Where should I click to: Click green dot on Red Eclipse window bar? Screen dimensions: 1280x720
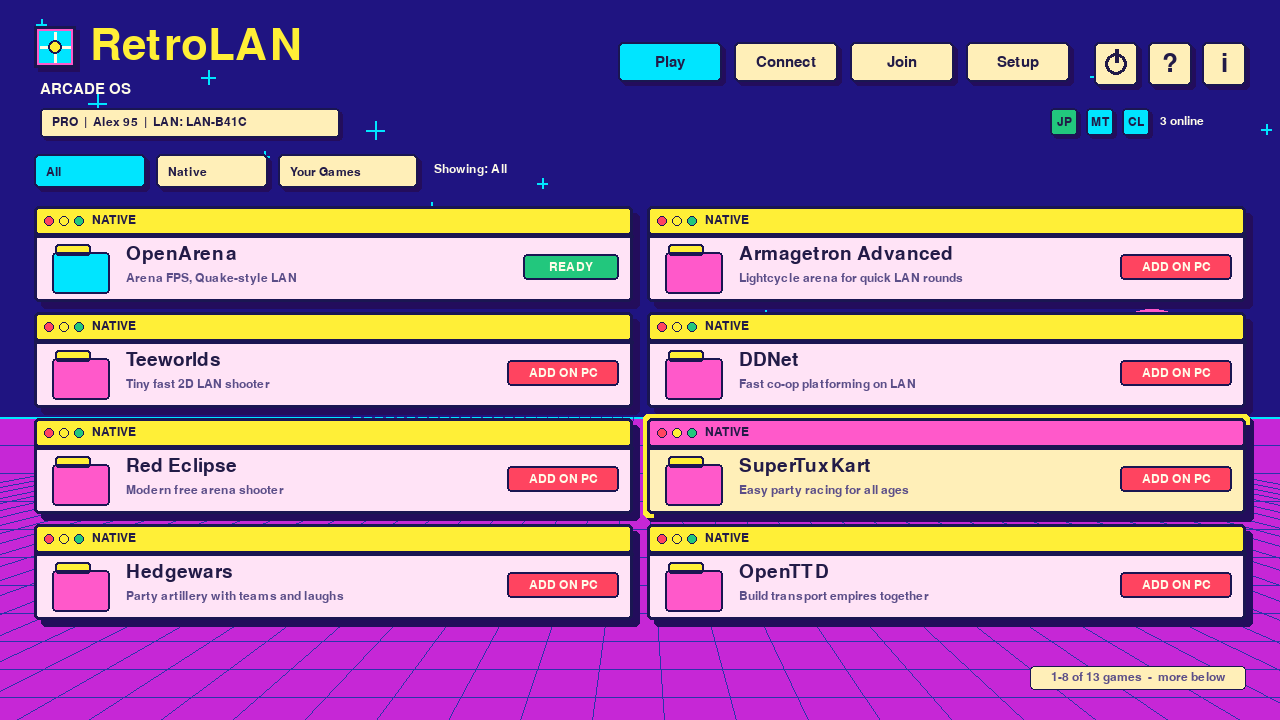pyautogui.click(x=79, y=433)
